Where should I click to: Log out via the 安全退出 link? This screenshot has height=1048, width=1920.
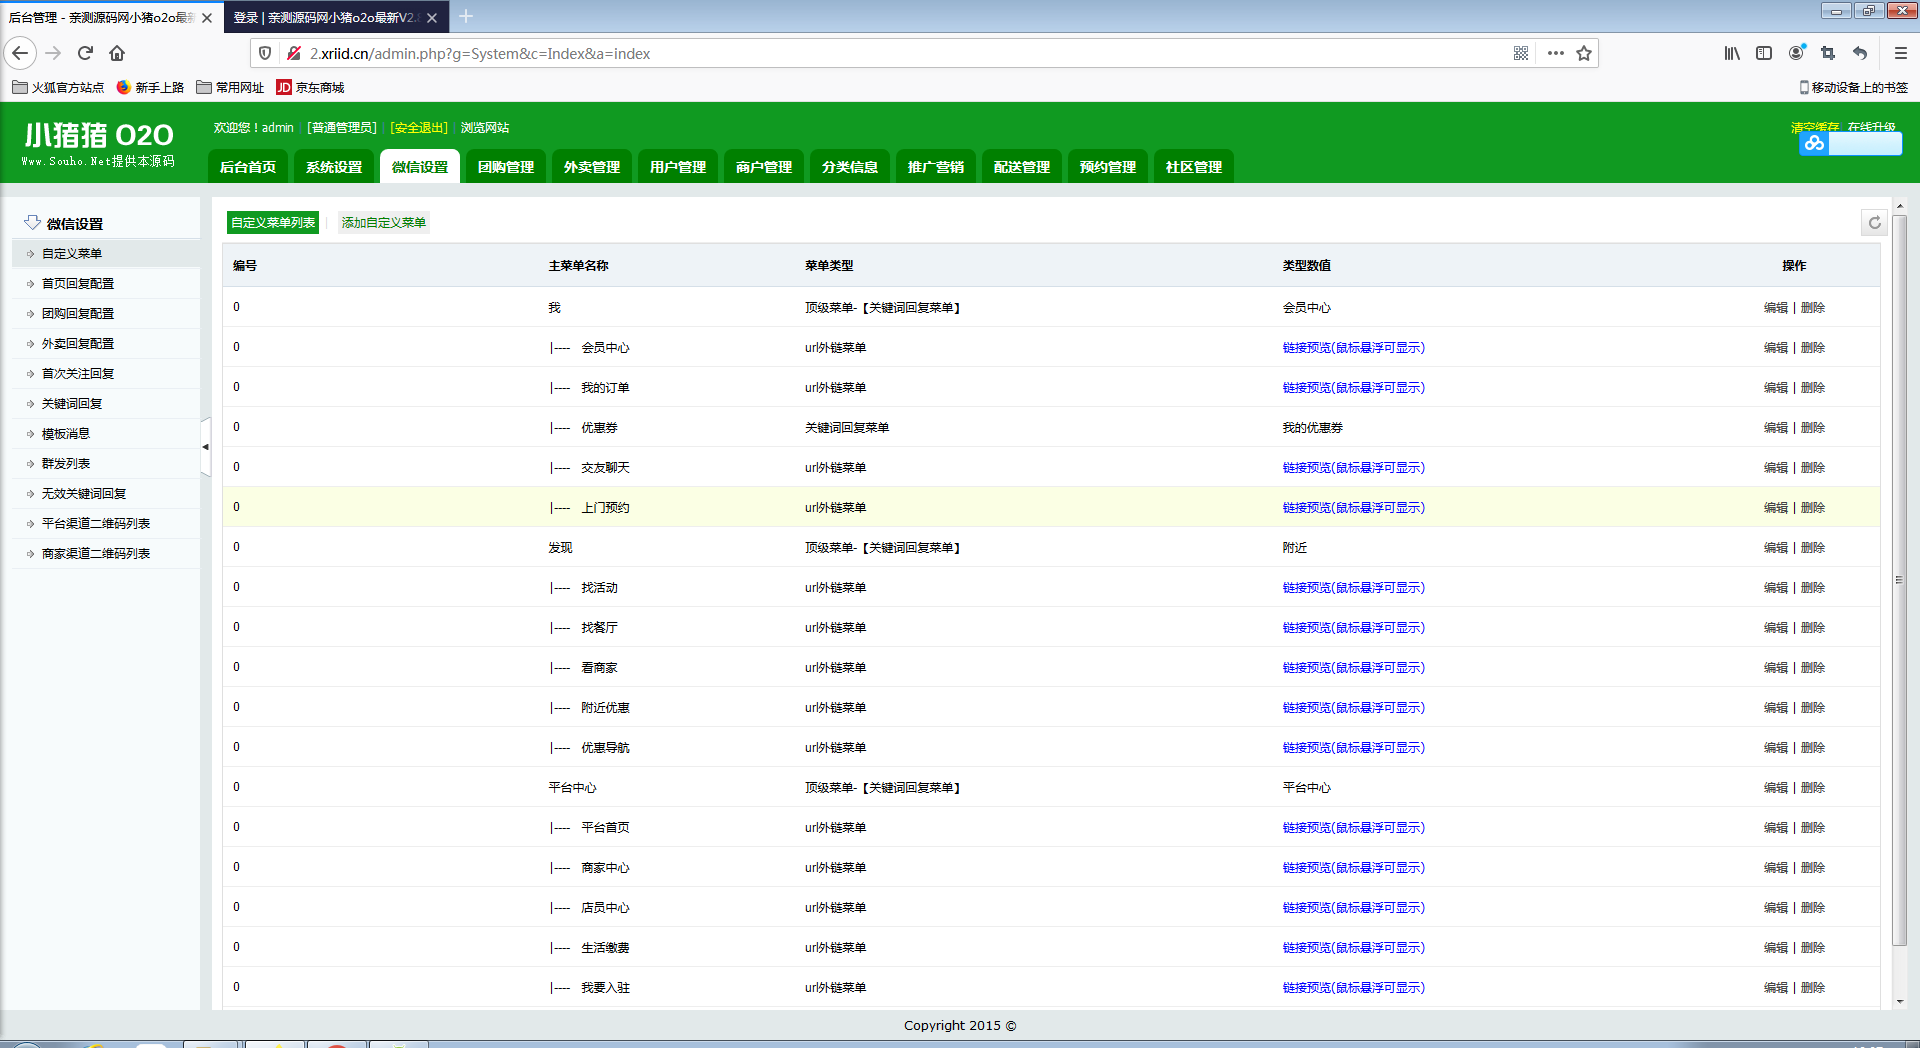pos(417,127)
